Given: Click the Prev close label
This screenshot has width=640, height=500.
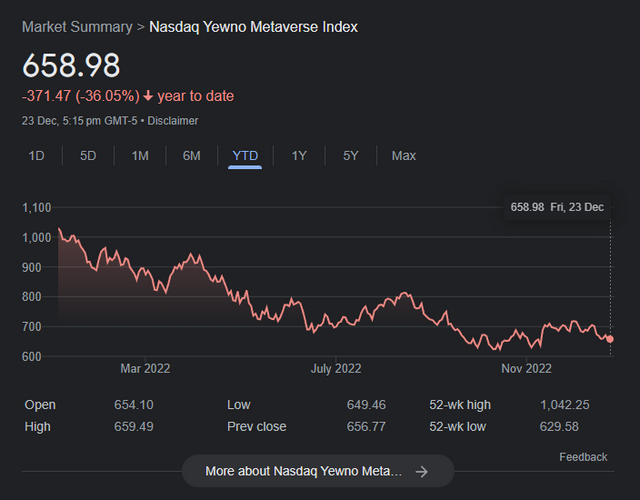Looking at the screenshot, I should pos(257,427).
